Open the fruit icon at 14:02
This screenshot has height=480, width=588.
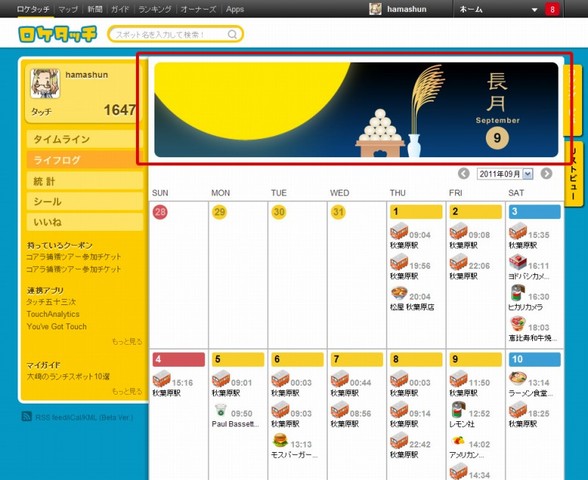[x=458, y=440]
